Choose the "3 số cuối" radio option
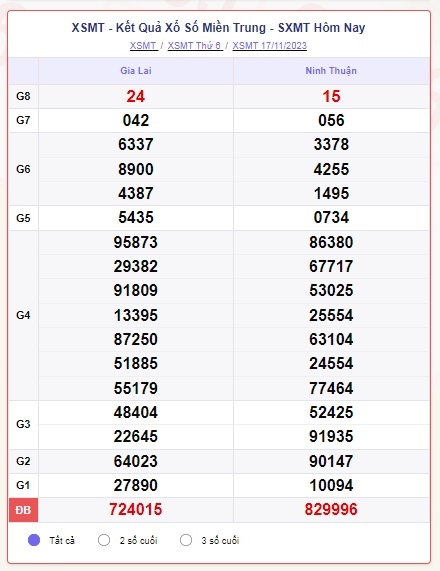The width and height of the screenshot is (440, 571). pyautogui.click(x=186, y=540)
